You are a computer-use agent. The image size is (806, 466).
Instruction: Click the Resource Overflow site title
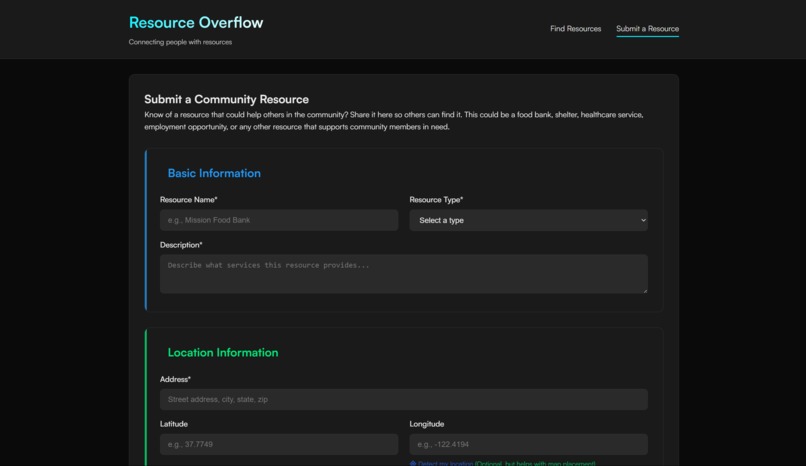click(x=196, y=23)
